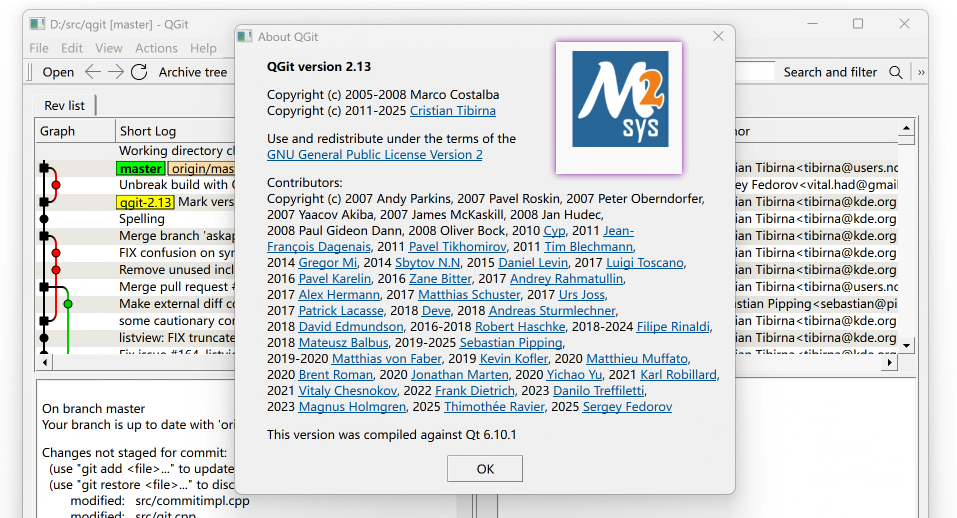
Task: Open the File menu
Action: click(38, 48)
